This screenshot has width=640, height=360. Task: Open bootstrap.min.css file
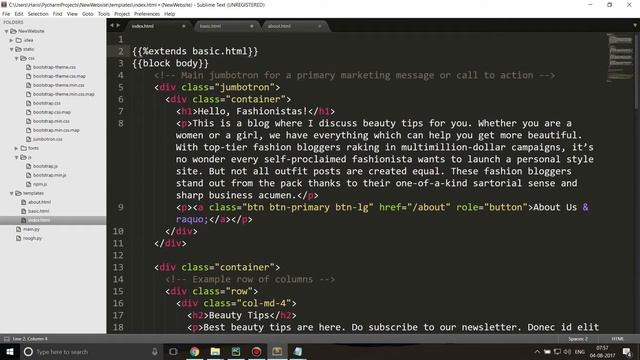coord(51,121)
